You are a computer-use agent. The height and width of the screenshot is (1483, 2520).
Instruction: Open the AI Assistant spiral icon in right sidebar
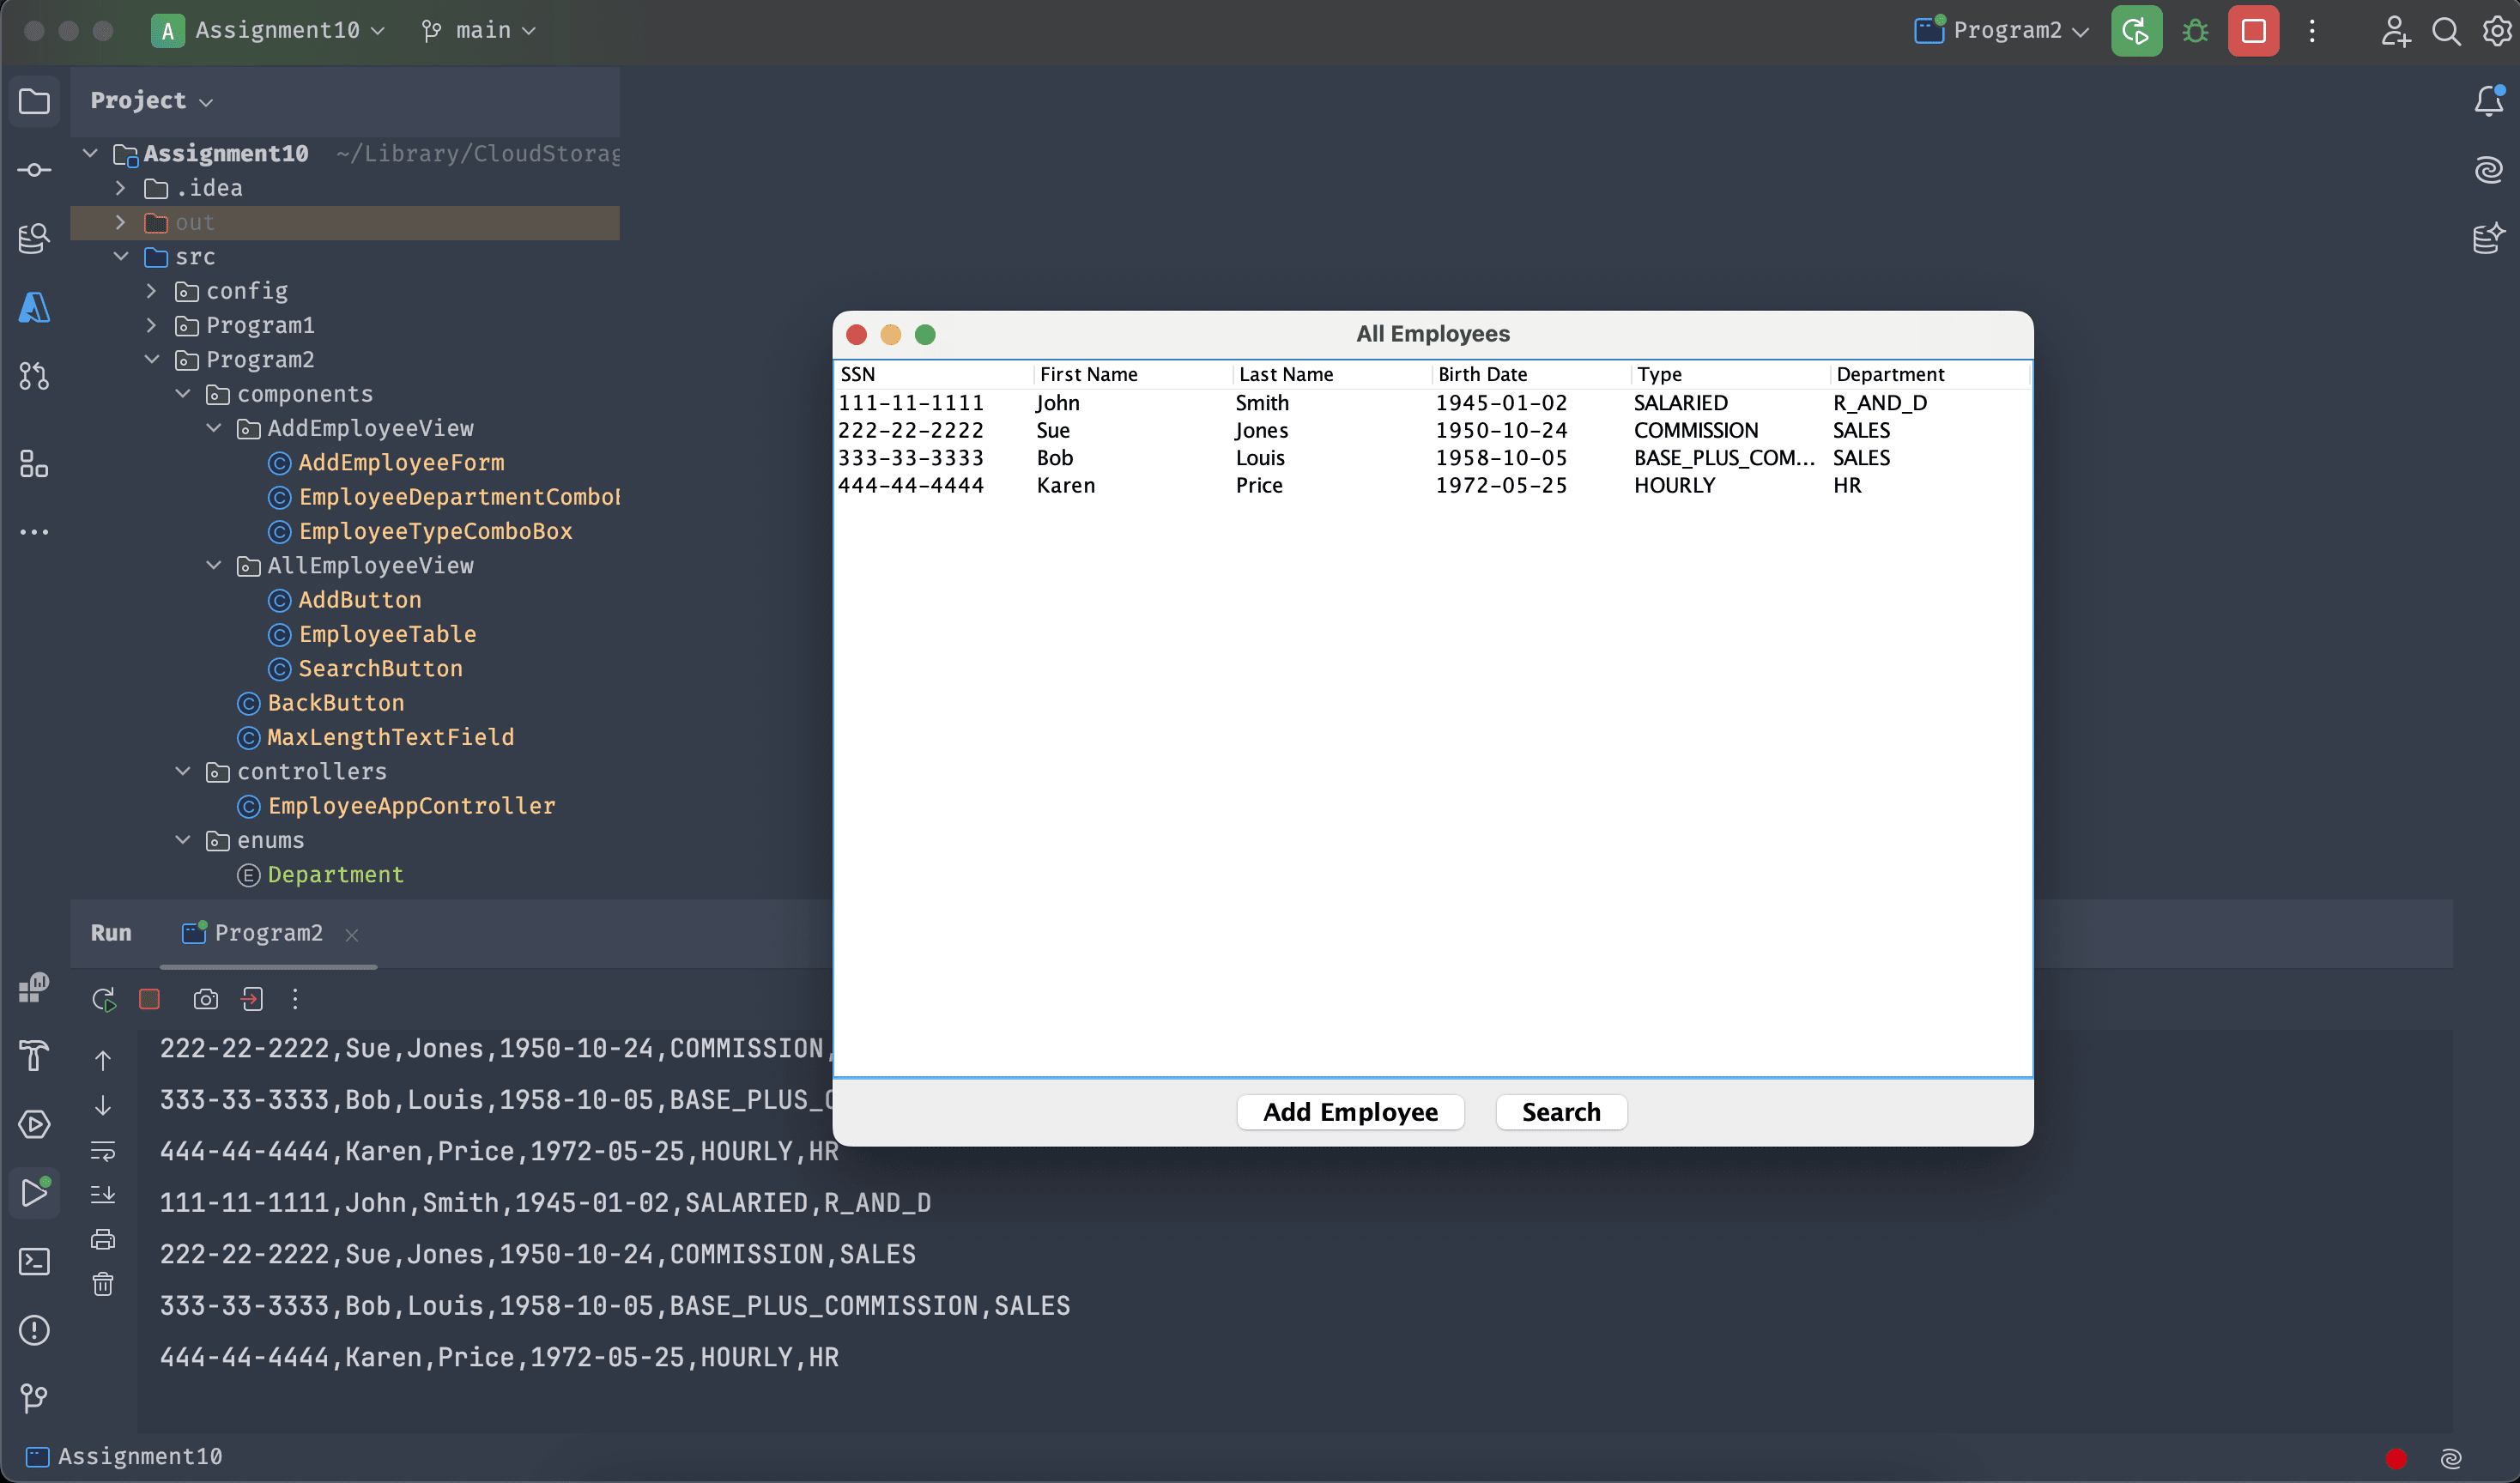point(2489,170)
